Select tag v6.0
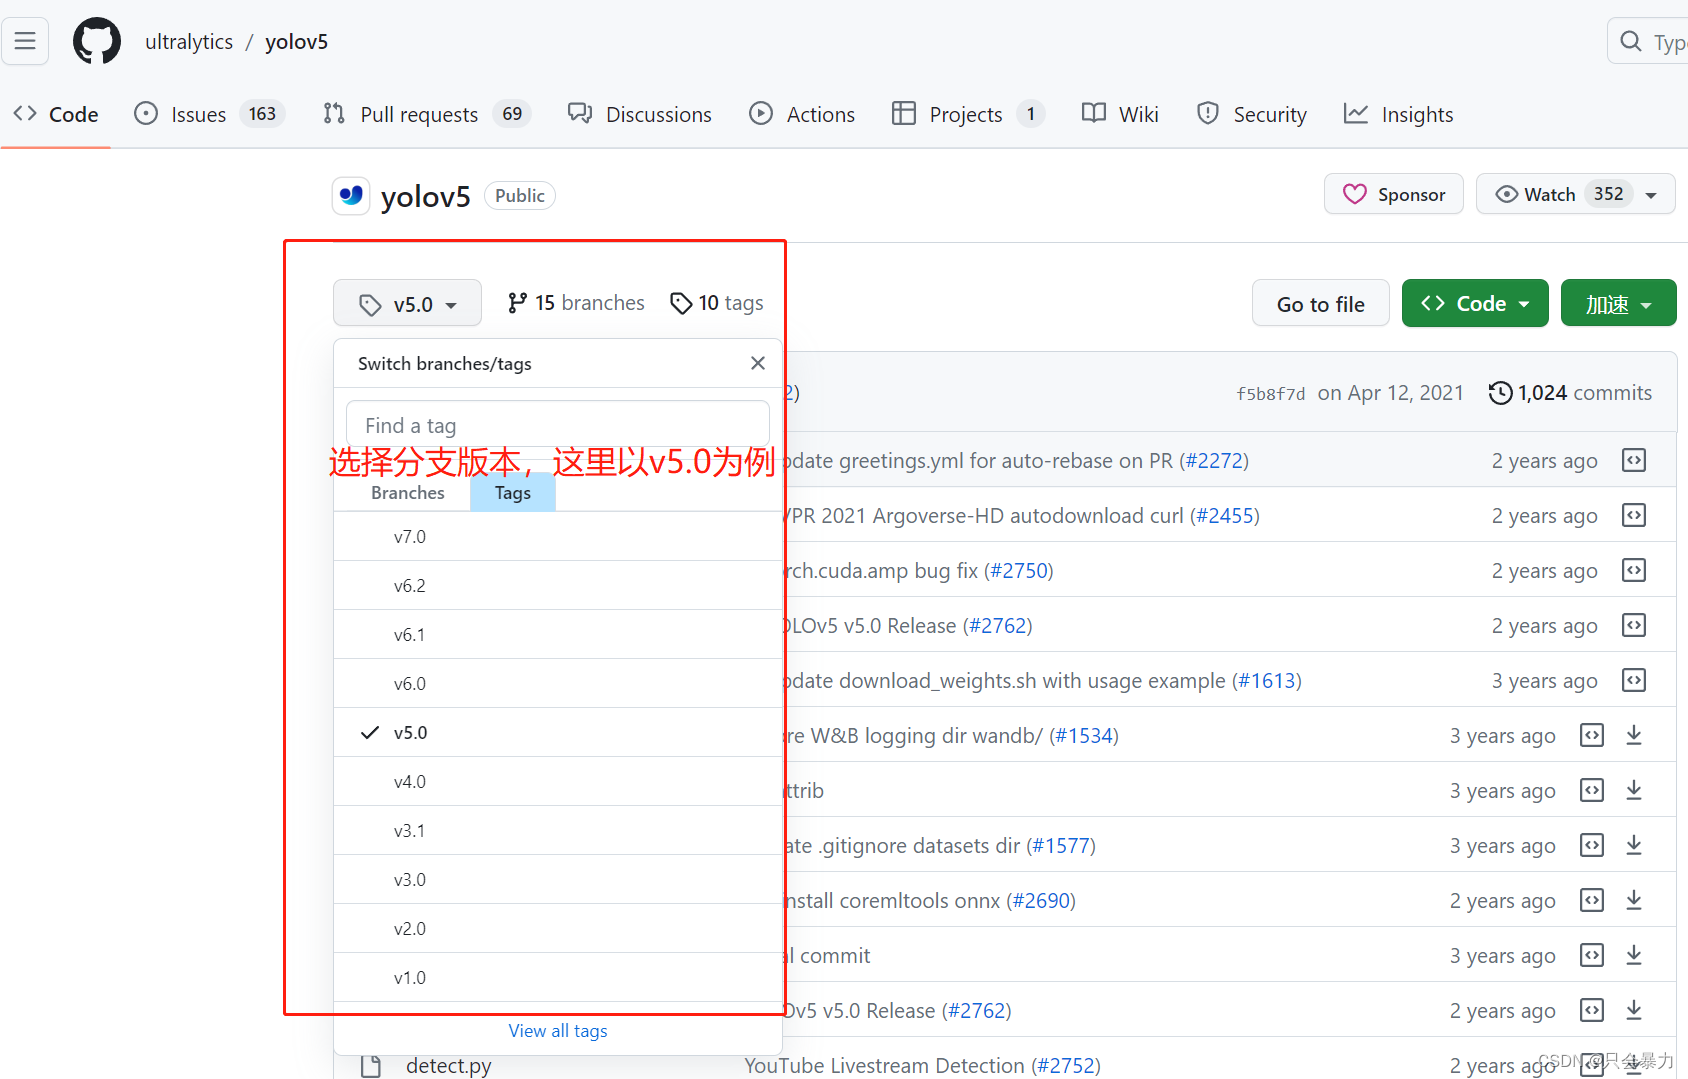Screen dimensions: 1688x1079 (x=558, y=684)
